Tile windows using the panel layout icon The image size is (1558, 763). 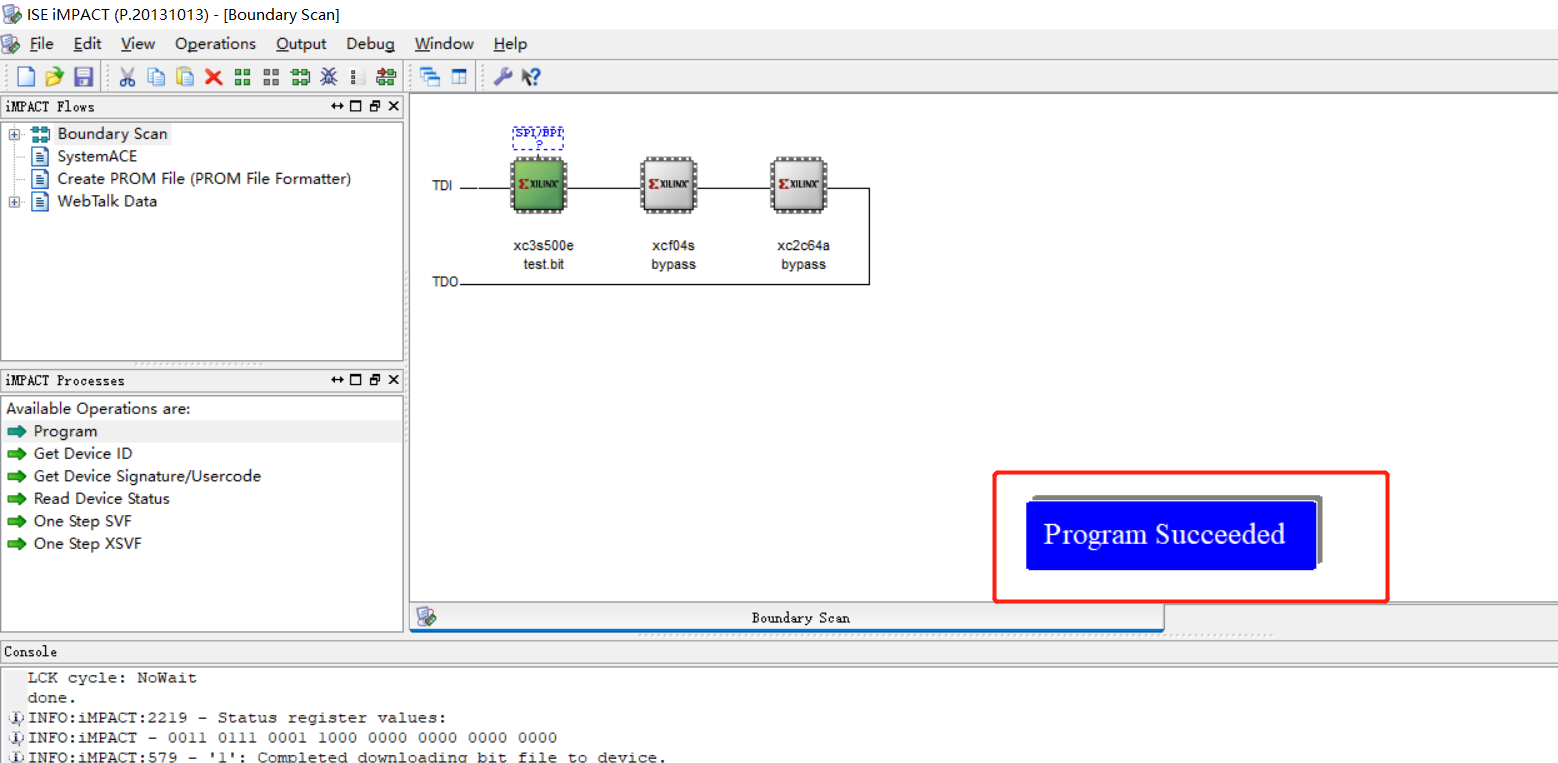[459, 77]
